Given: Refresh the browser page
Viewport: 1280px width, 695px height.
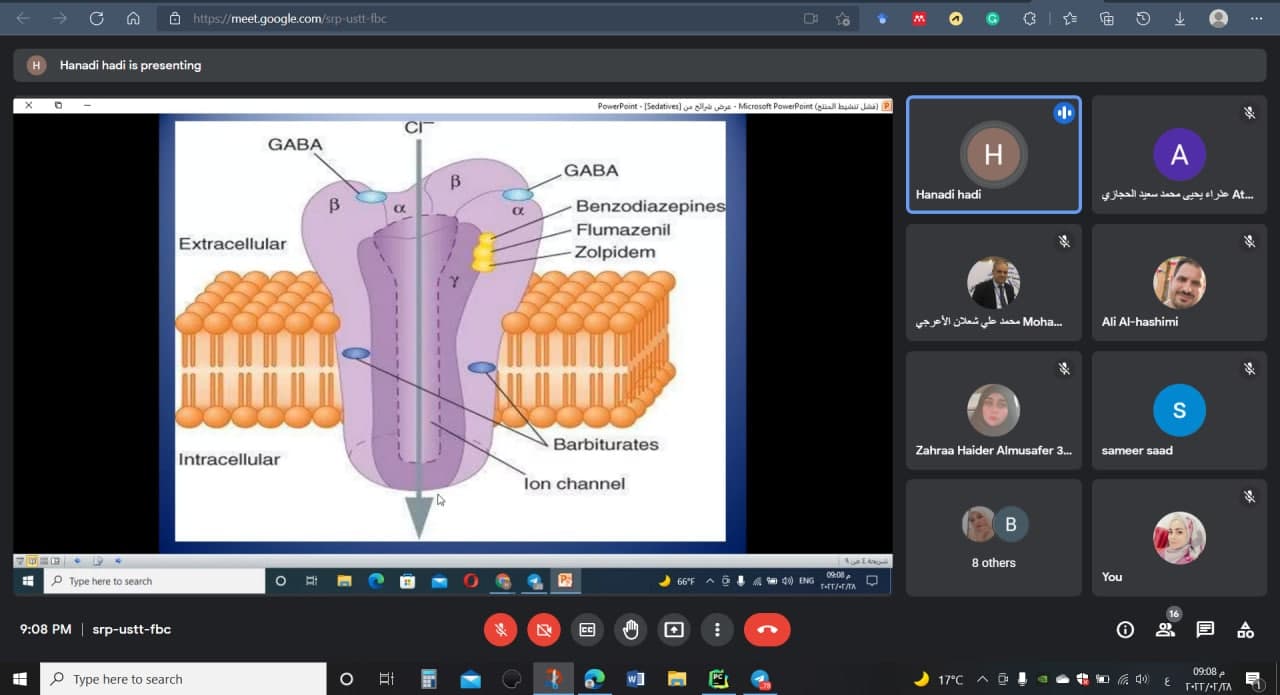Looking at the screenshot, I should [x=96, y=18].
